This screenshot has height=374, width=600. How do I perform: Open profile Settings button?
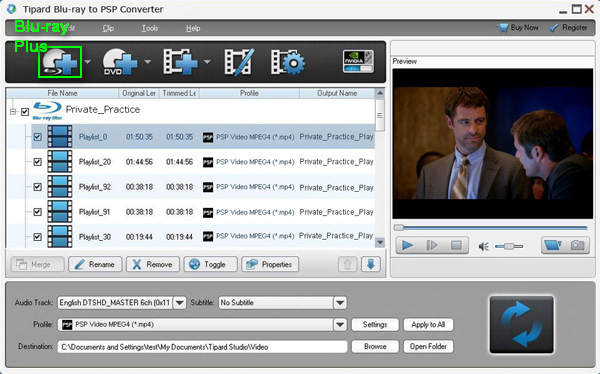click(x=375, y=325)
